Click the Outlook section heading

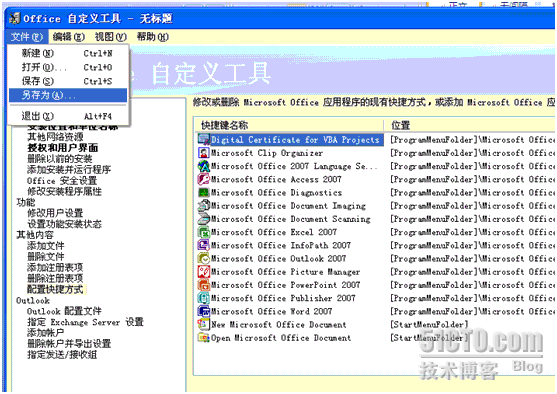[33, 301]
